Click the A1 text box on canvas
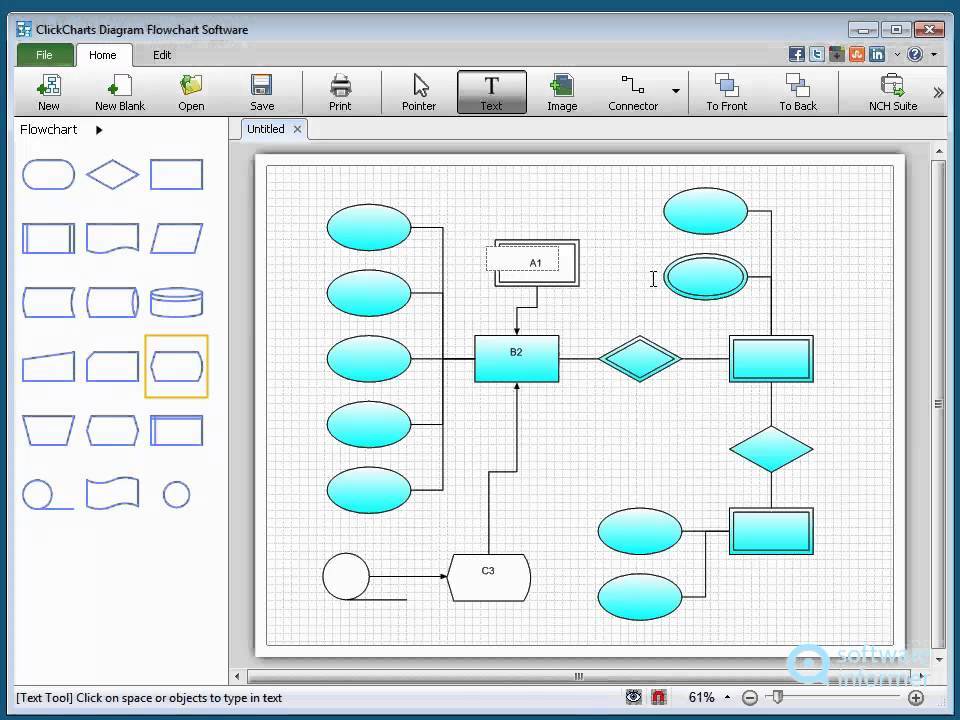This screenshot has width=960, height=720. [x=522, y=258]
